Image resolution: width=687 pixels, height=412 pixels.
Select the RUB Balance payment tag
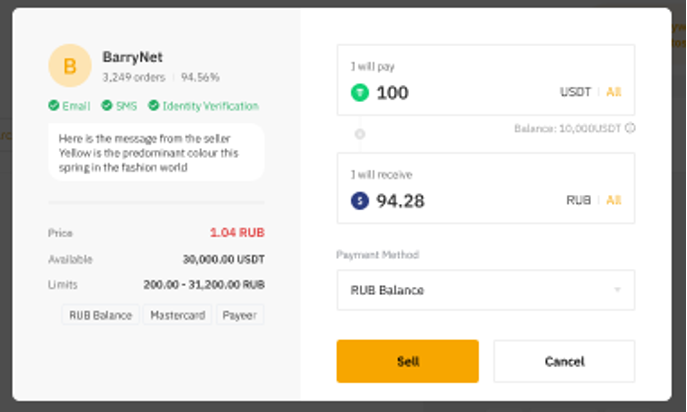[100, 315]
